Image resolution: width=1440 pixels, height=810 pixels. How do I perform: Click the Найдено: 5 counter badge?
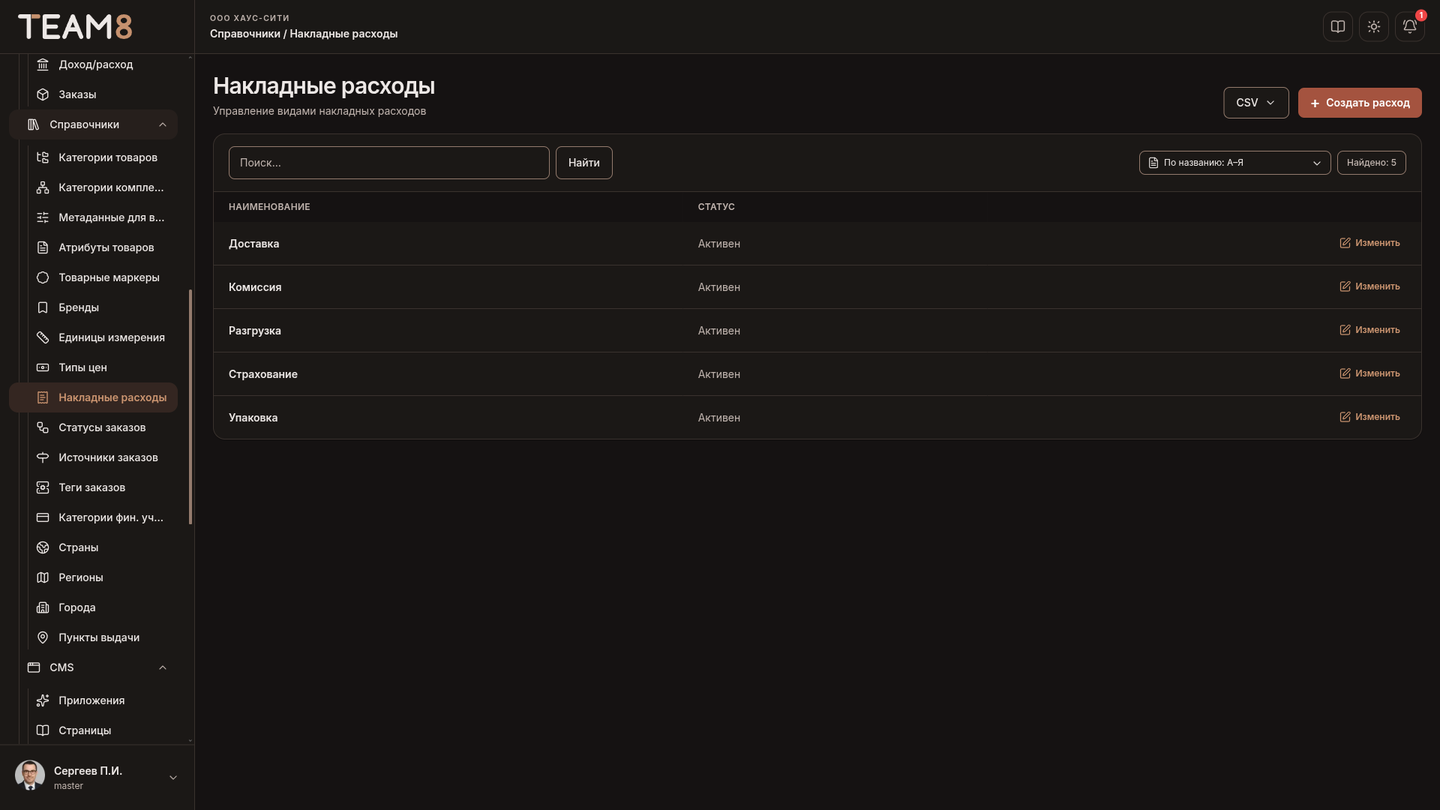[x=1371, y=162]
